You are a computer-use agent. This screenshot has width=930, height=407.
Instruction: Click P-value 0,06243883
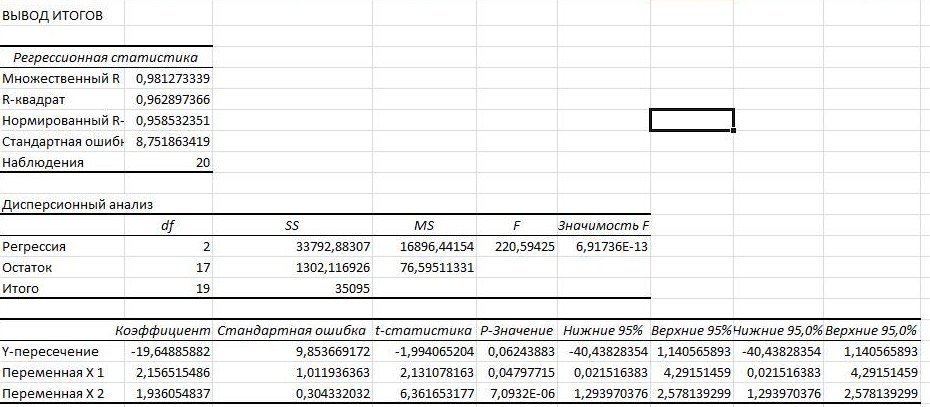click(517, 351)
